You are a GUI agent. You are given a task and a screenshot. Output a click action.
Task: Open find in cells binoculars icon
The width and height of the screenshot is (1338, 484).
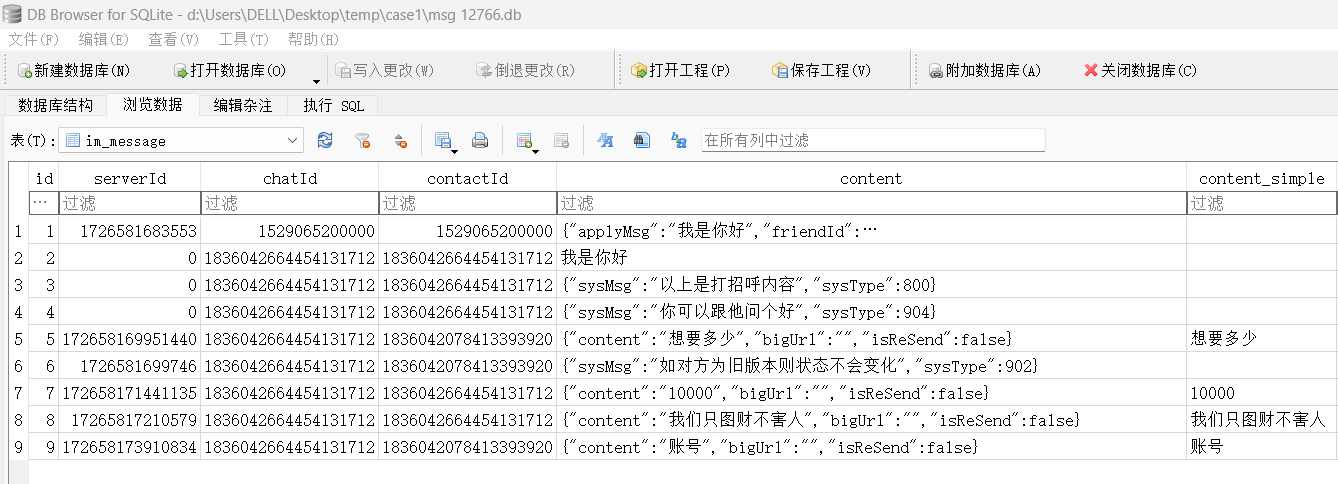642,141
